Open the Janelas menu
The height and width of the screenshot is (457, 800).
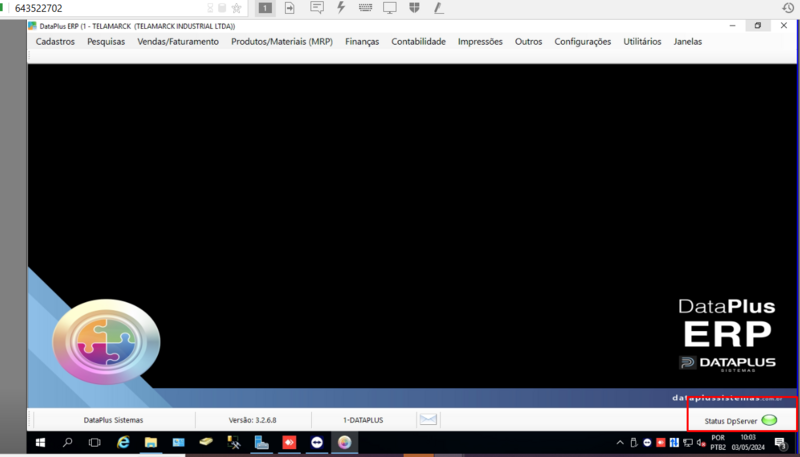[688, 42]
